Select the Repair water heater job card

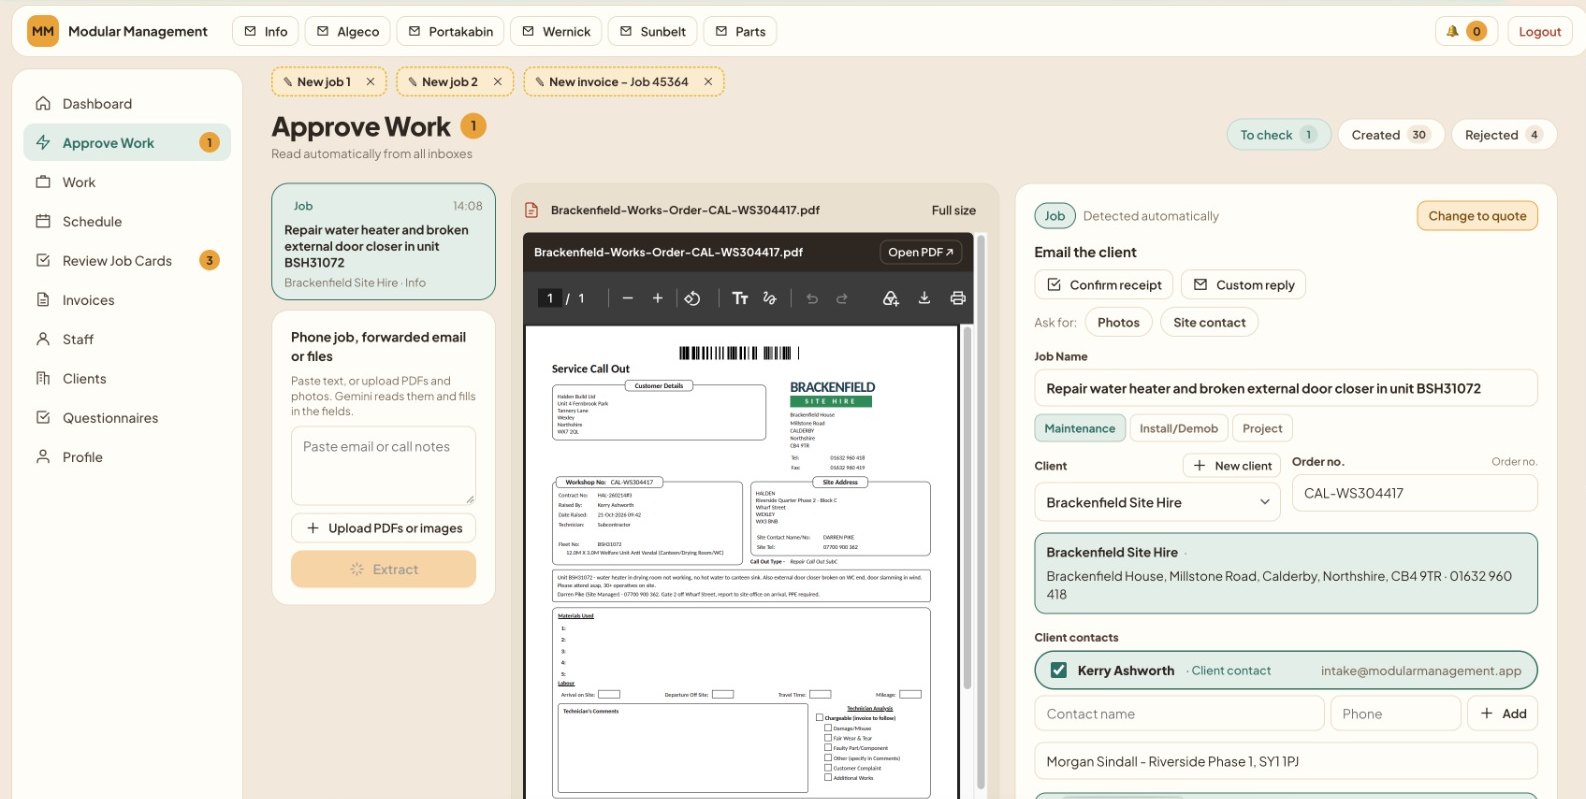pyautogui.click(x=384, y=242)
